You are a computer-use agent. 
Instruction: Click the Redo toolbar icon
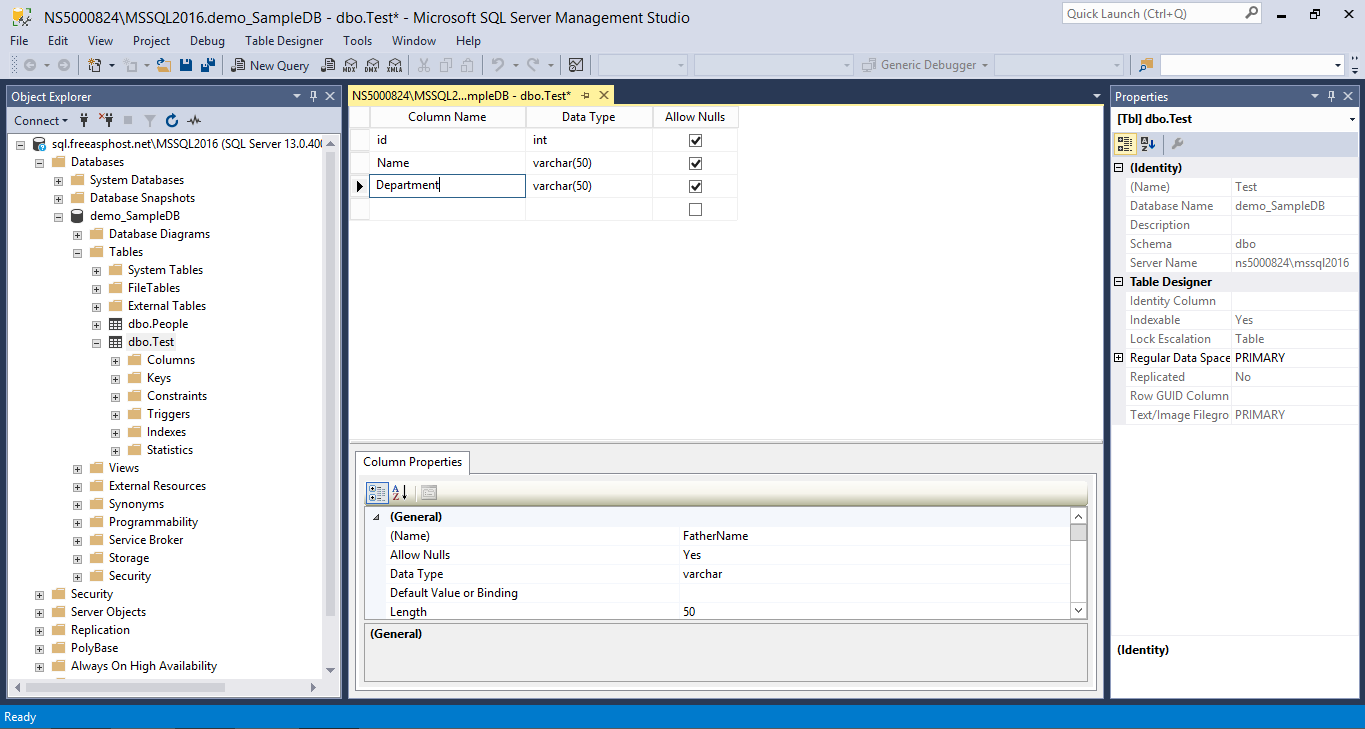pos(533,65)
